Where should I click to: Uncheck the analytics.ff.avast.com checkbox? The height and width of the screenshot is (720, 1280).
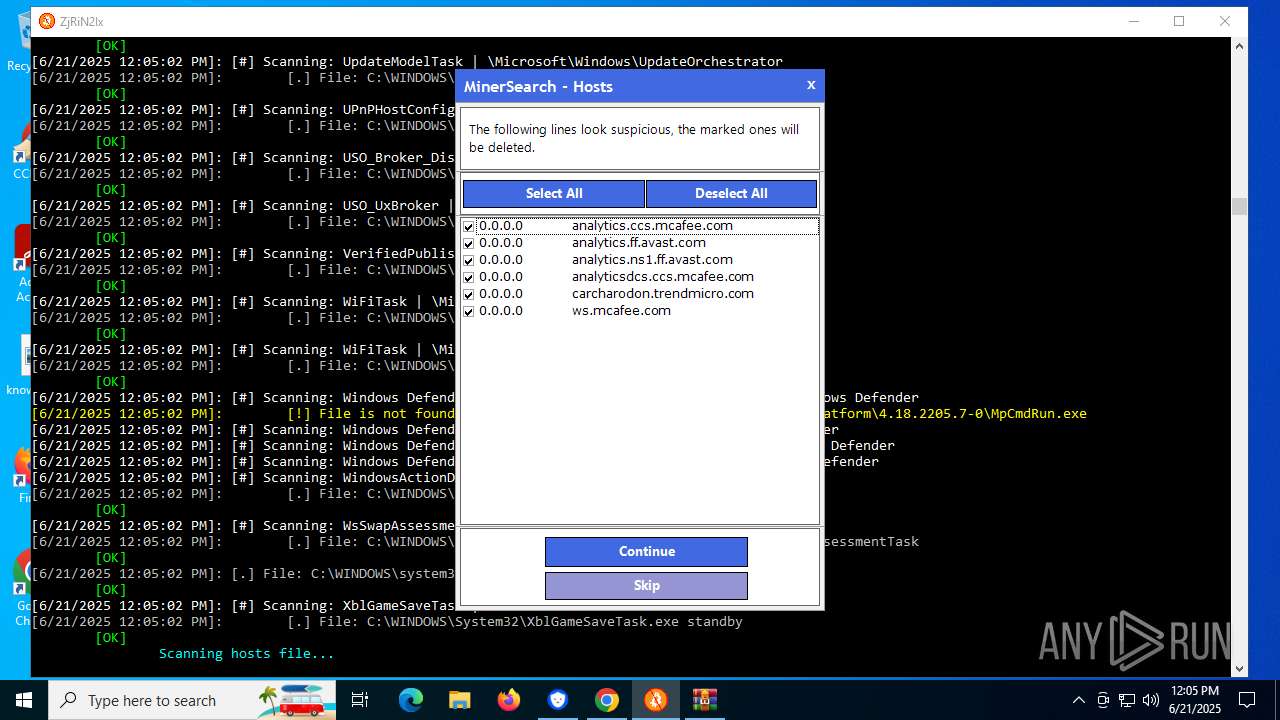469,243
